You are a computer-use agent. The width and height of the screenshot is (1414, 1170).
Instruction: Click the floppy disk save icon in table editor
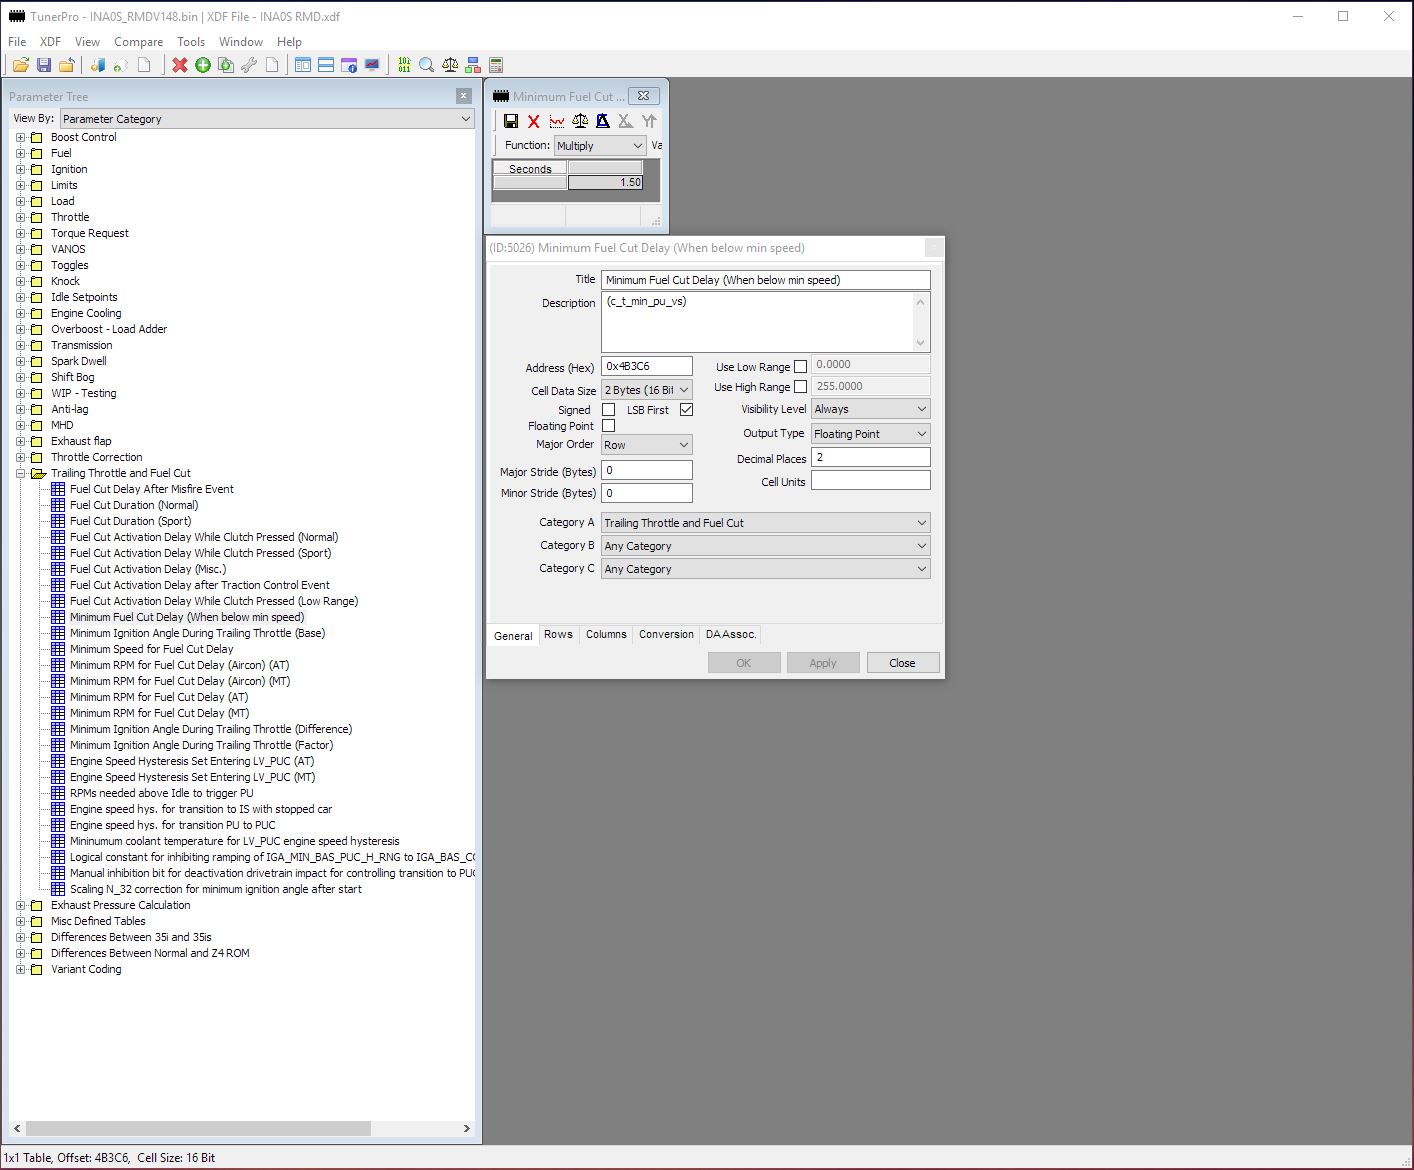pos(511,121)
